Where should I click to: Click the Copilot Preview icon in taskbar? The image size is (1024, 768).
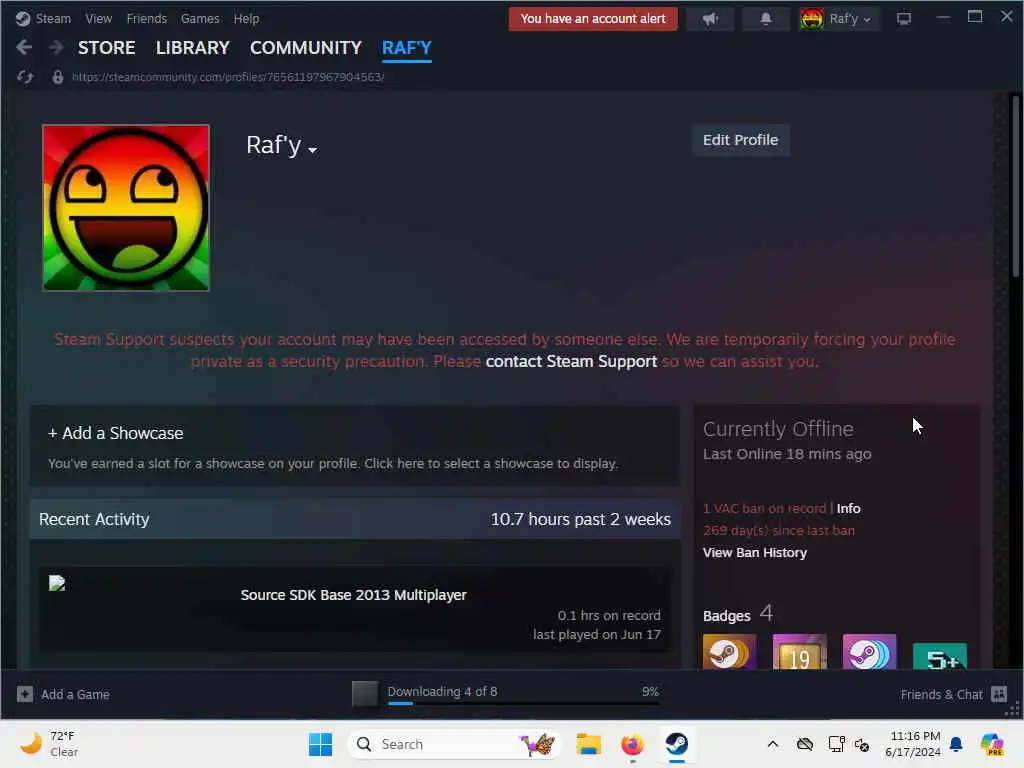[x=993, y=744]
